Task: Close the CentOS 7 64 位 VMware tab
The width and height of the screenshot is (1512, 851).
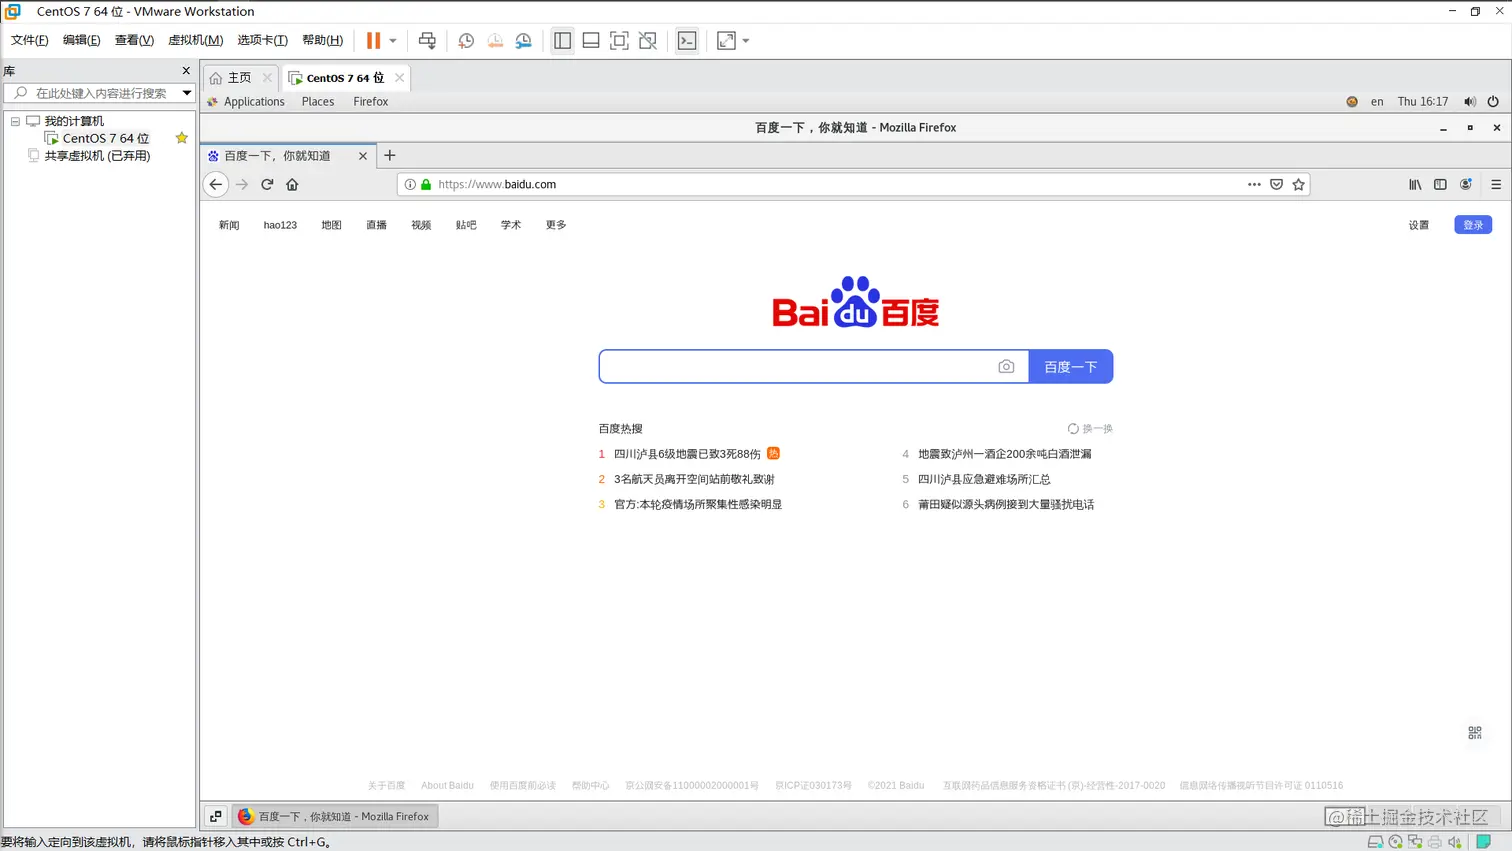Action: (x=400, y=78)
